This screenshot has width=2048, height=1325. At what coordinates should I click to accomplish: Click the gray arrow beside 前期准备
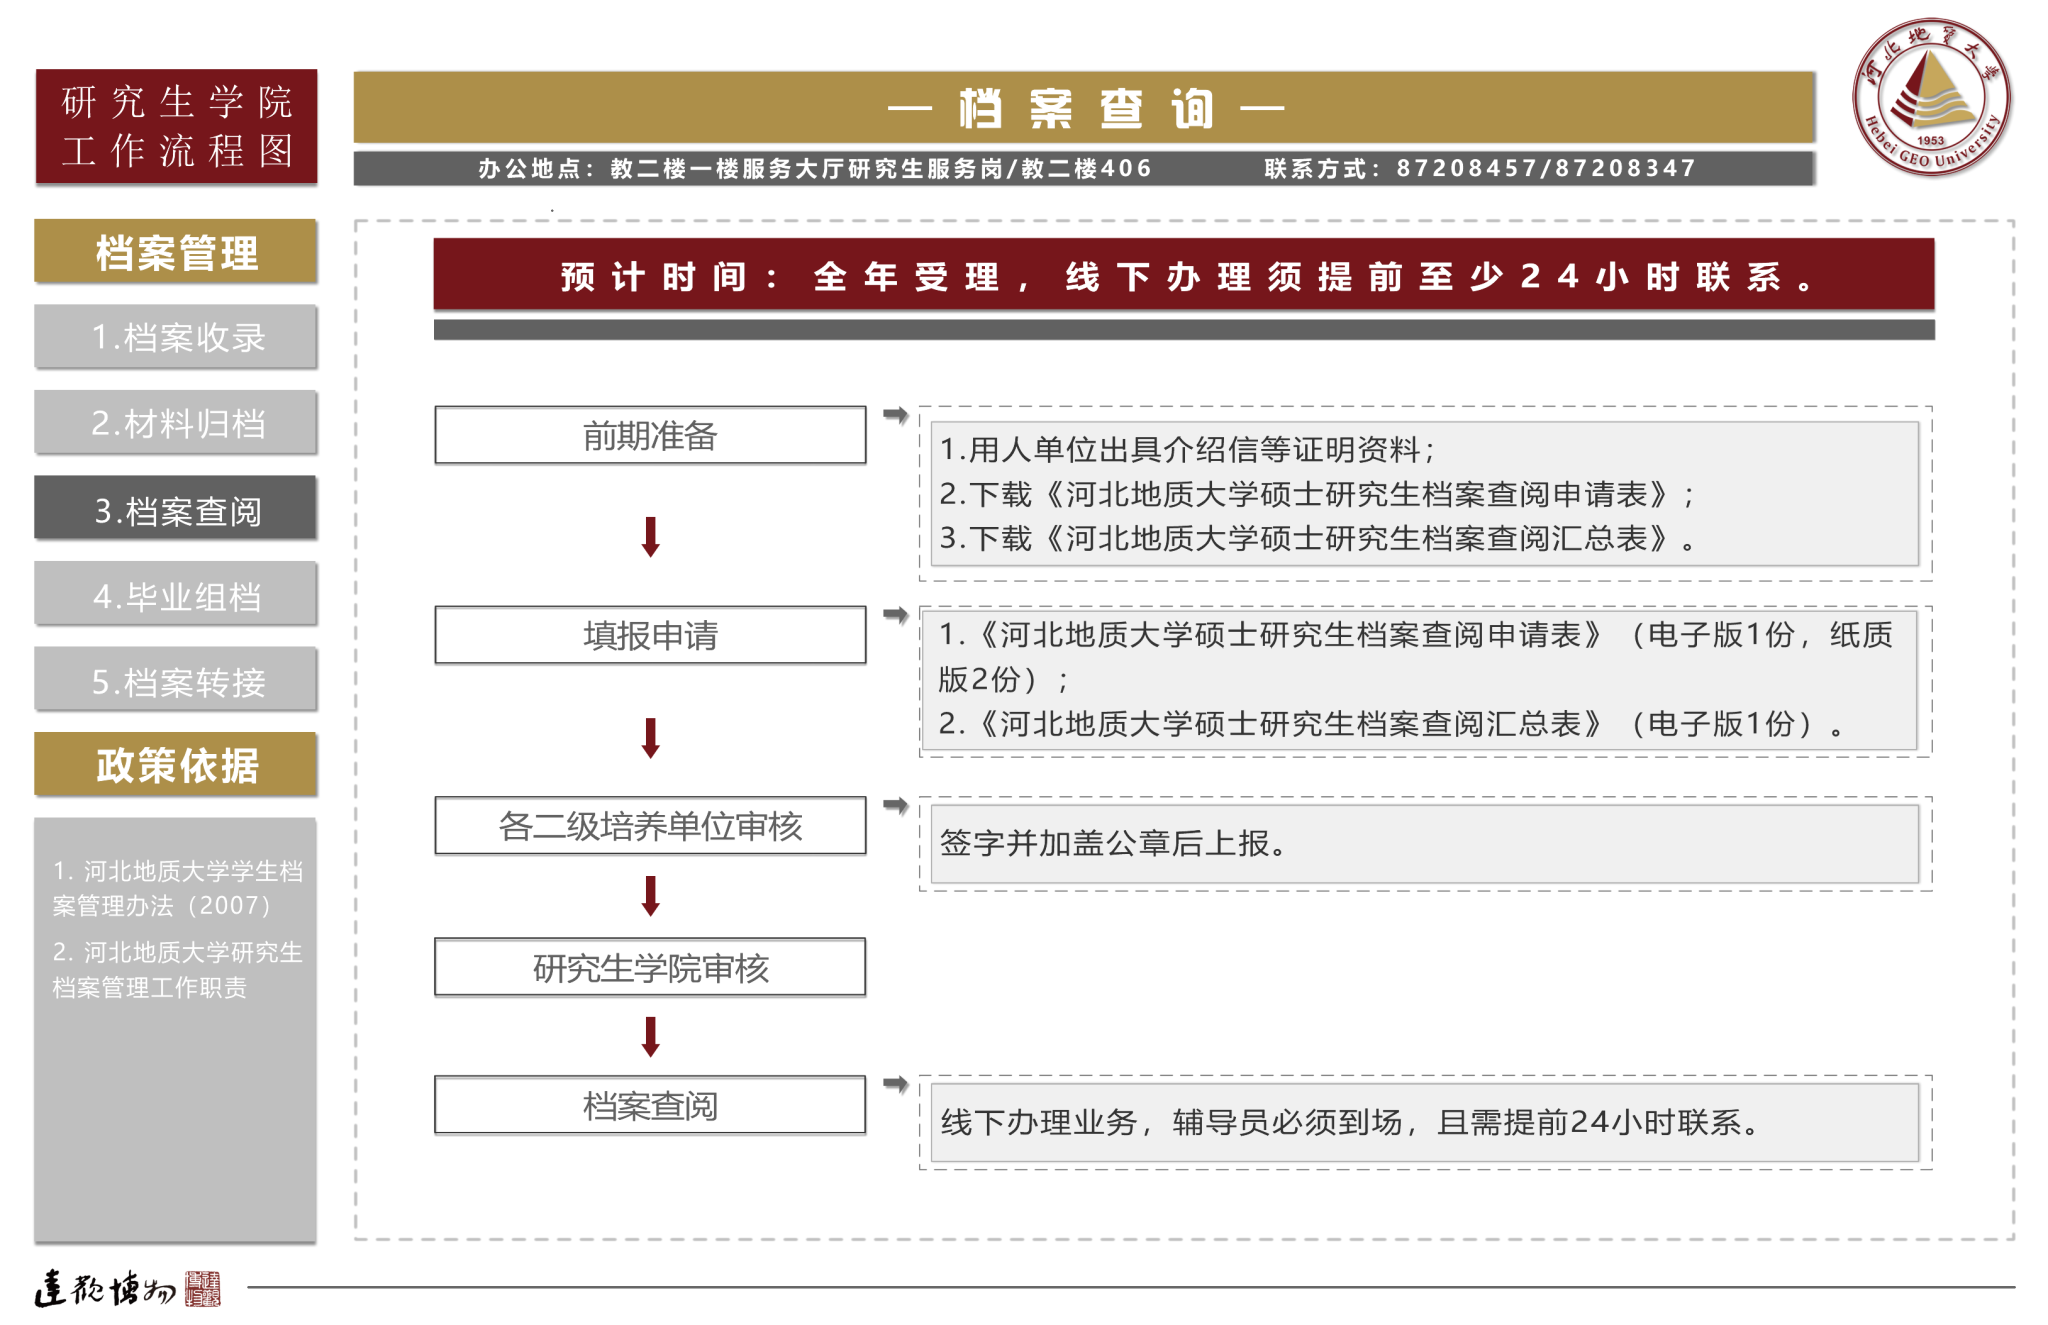[895, 414]
